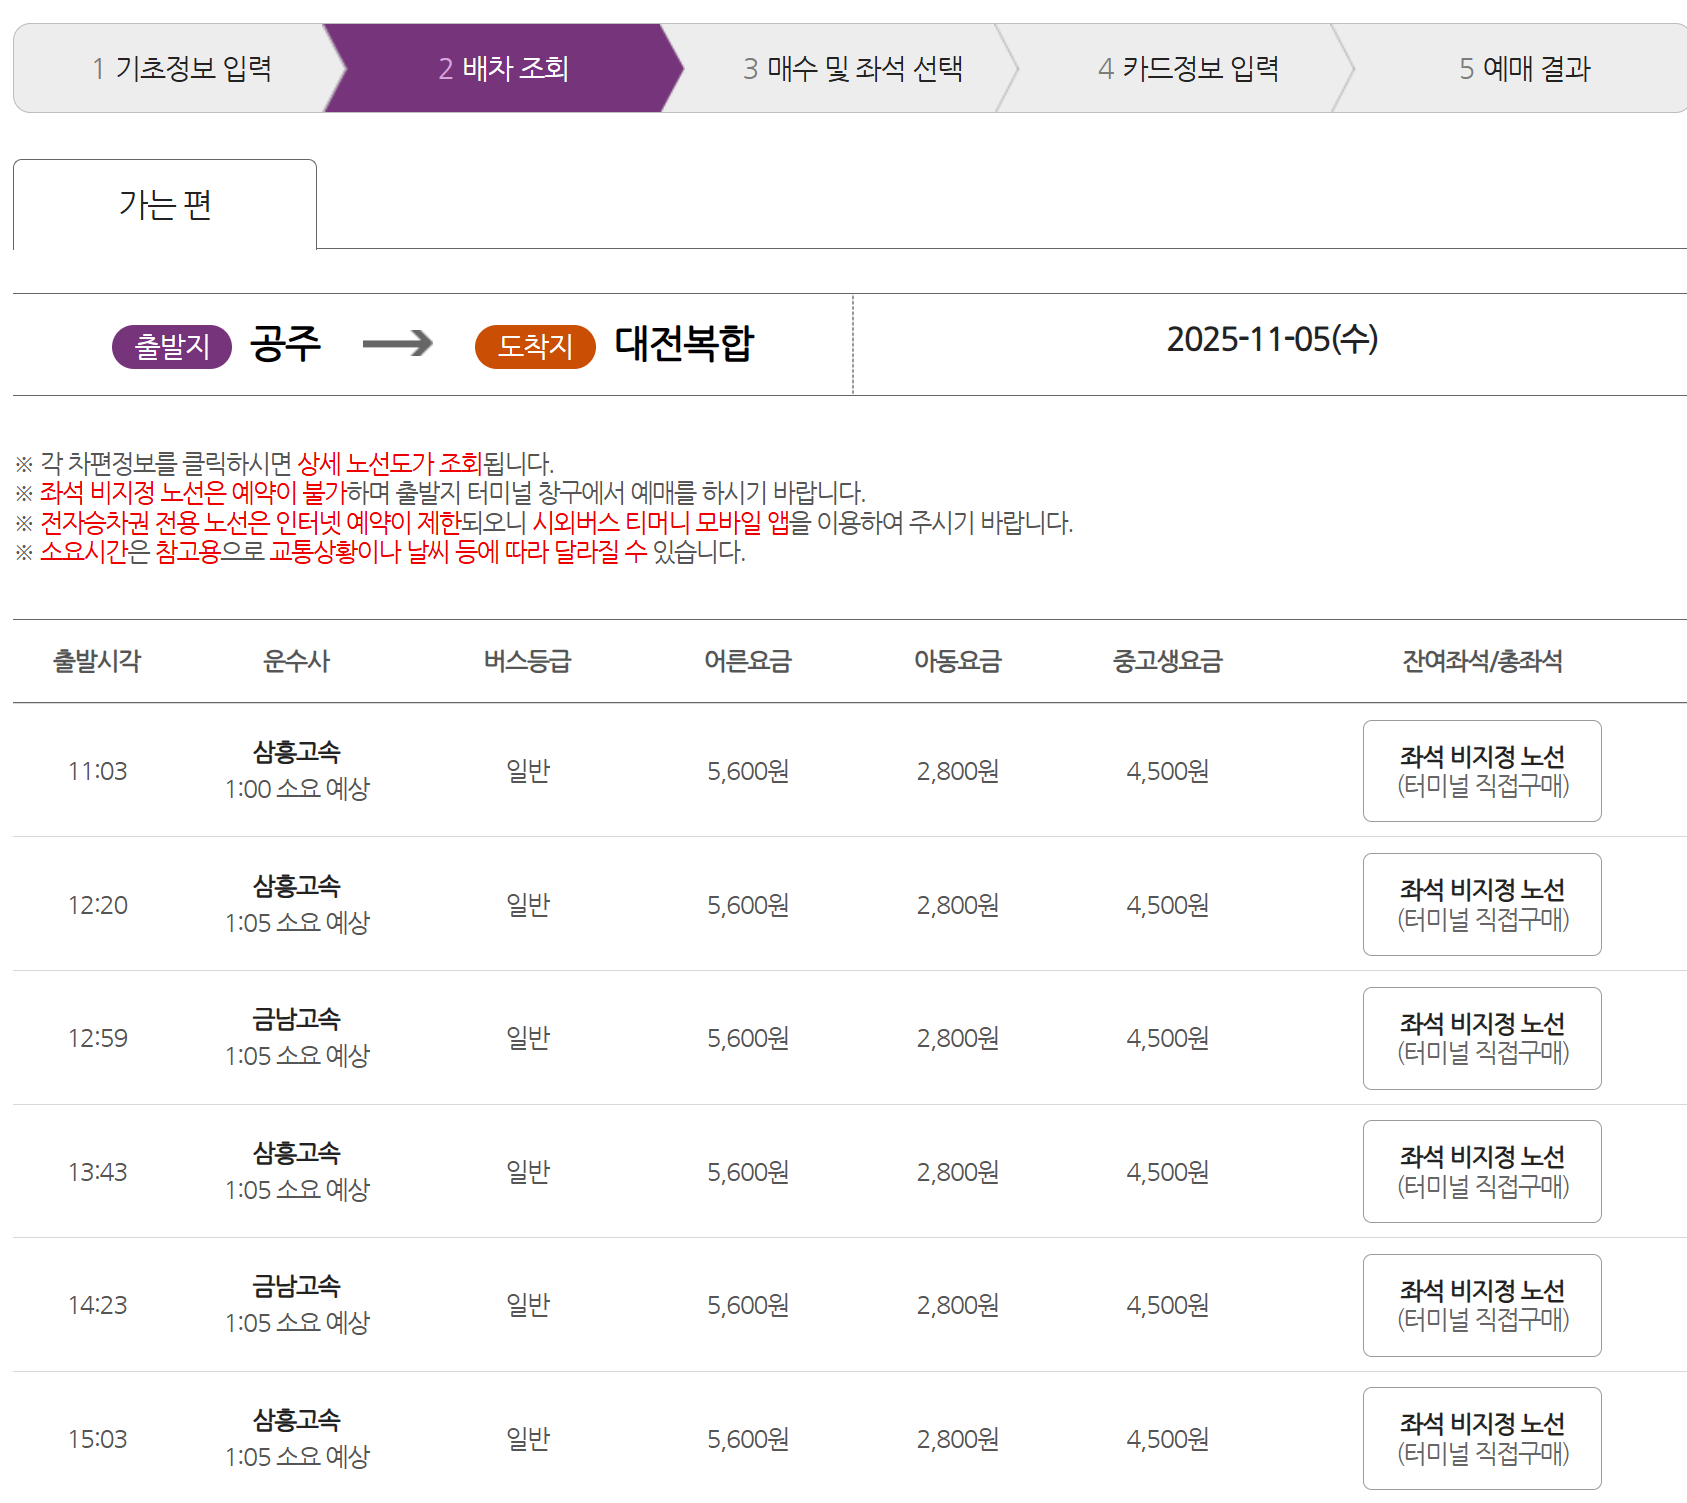1687x1503 pixels.
Task: Click the 좌석 비지정 노선 button for 12:20
Action: pyautogui.click(x=1482, y=904)
